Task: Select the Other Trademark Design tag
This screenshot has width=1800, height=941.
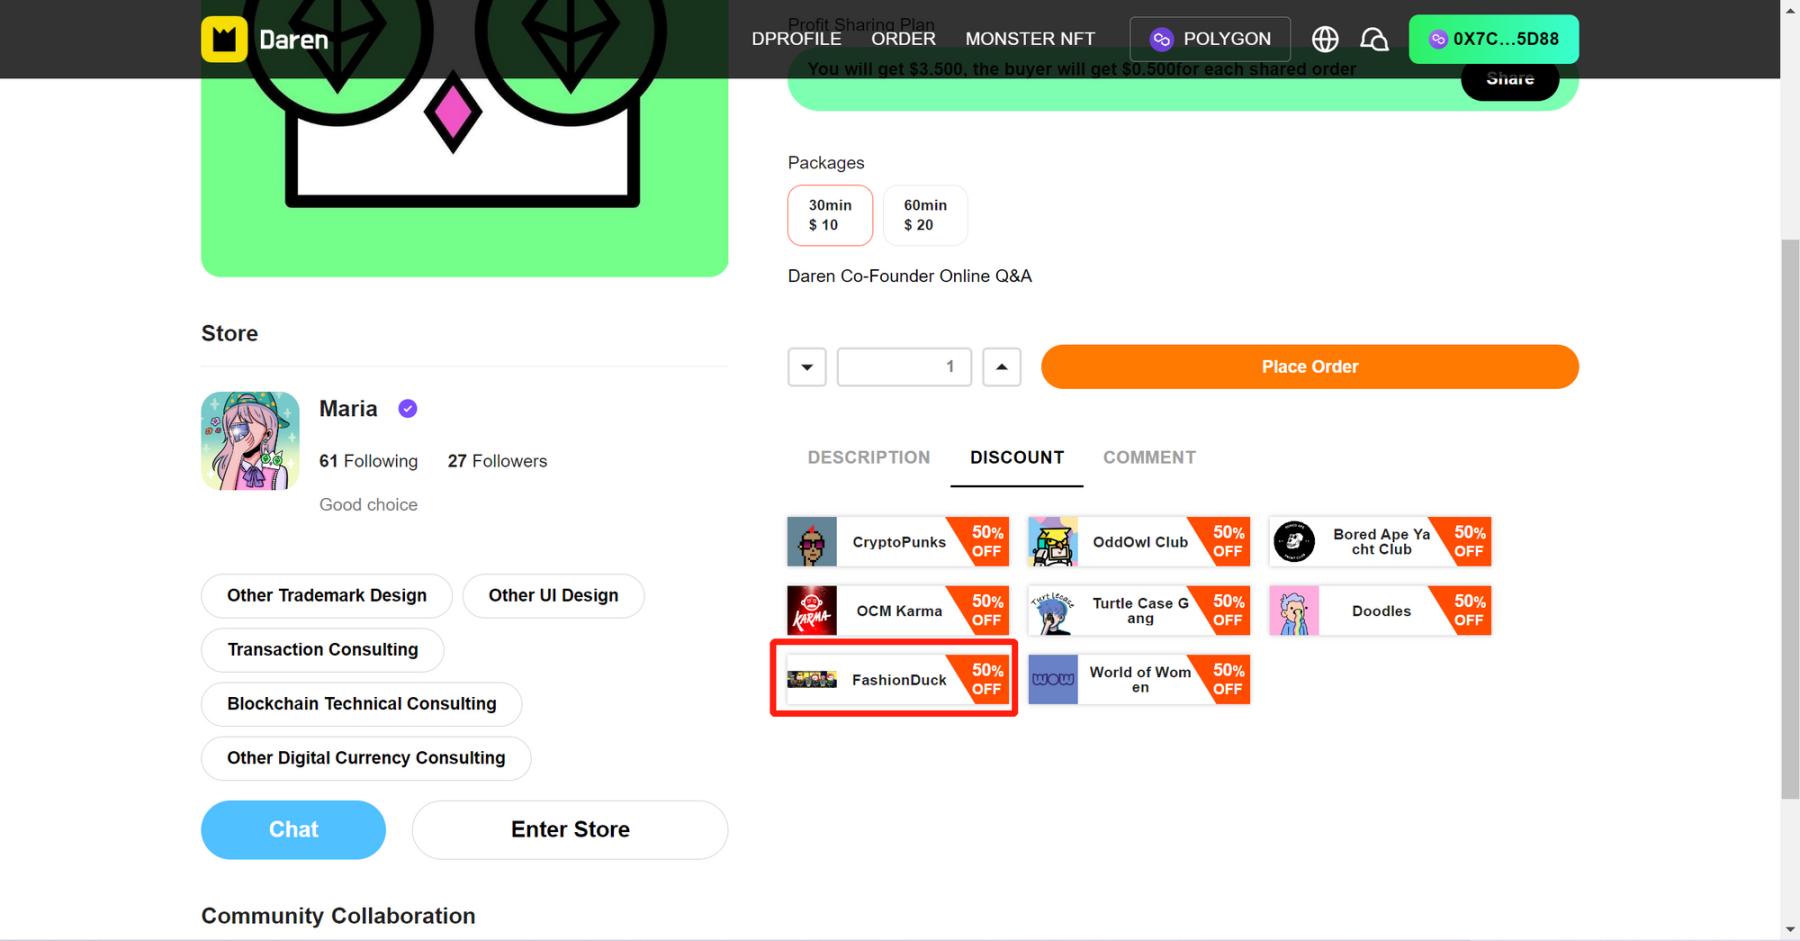Action: click(327, 596)
